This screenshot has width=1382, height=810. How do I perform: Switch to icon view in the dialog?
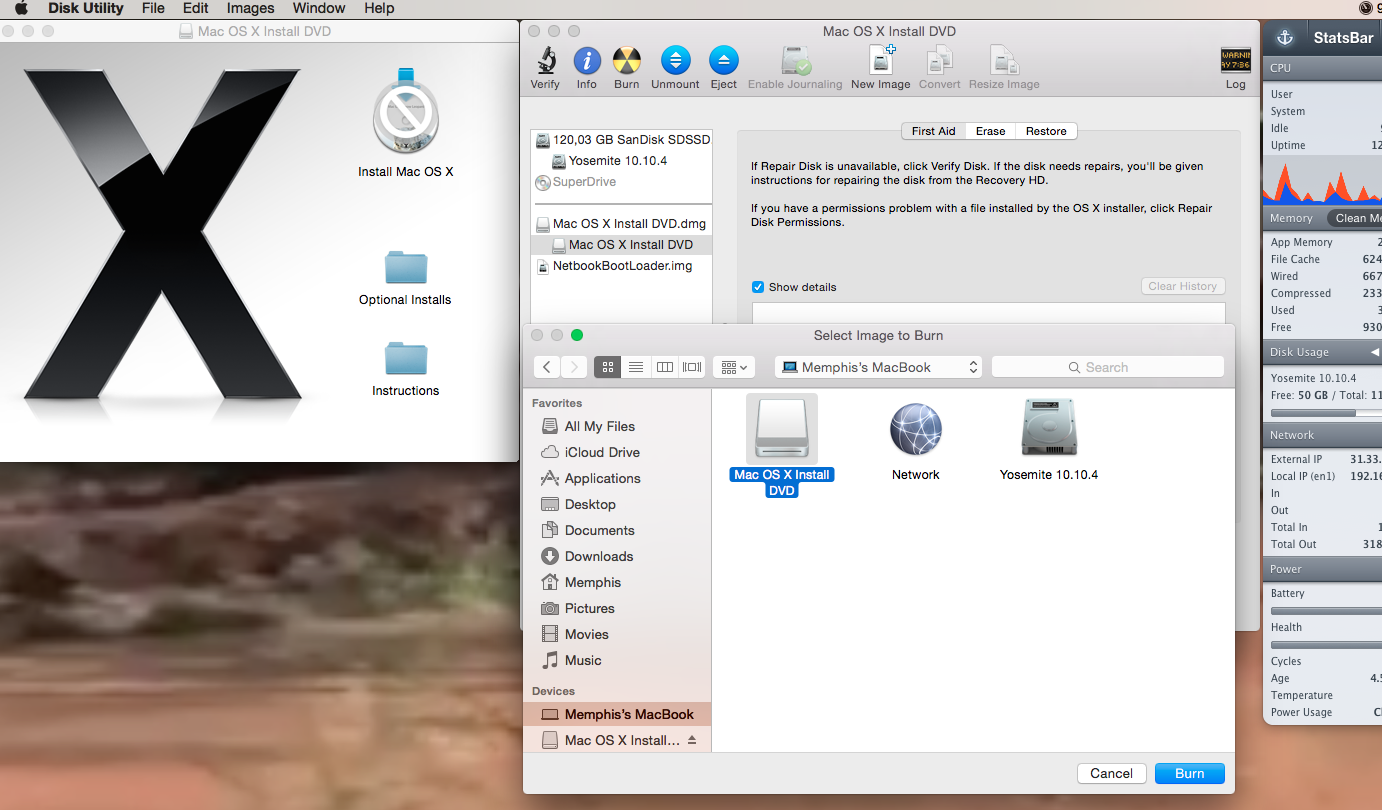(x=607, y=367)
